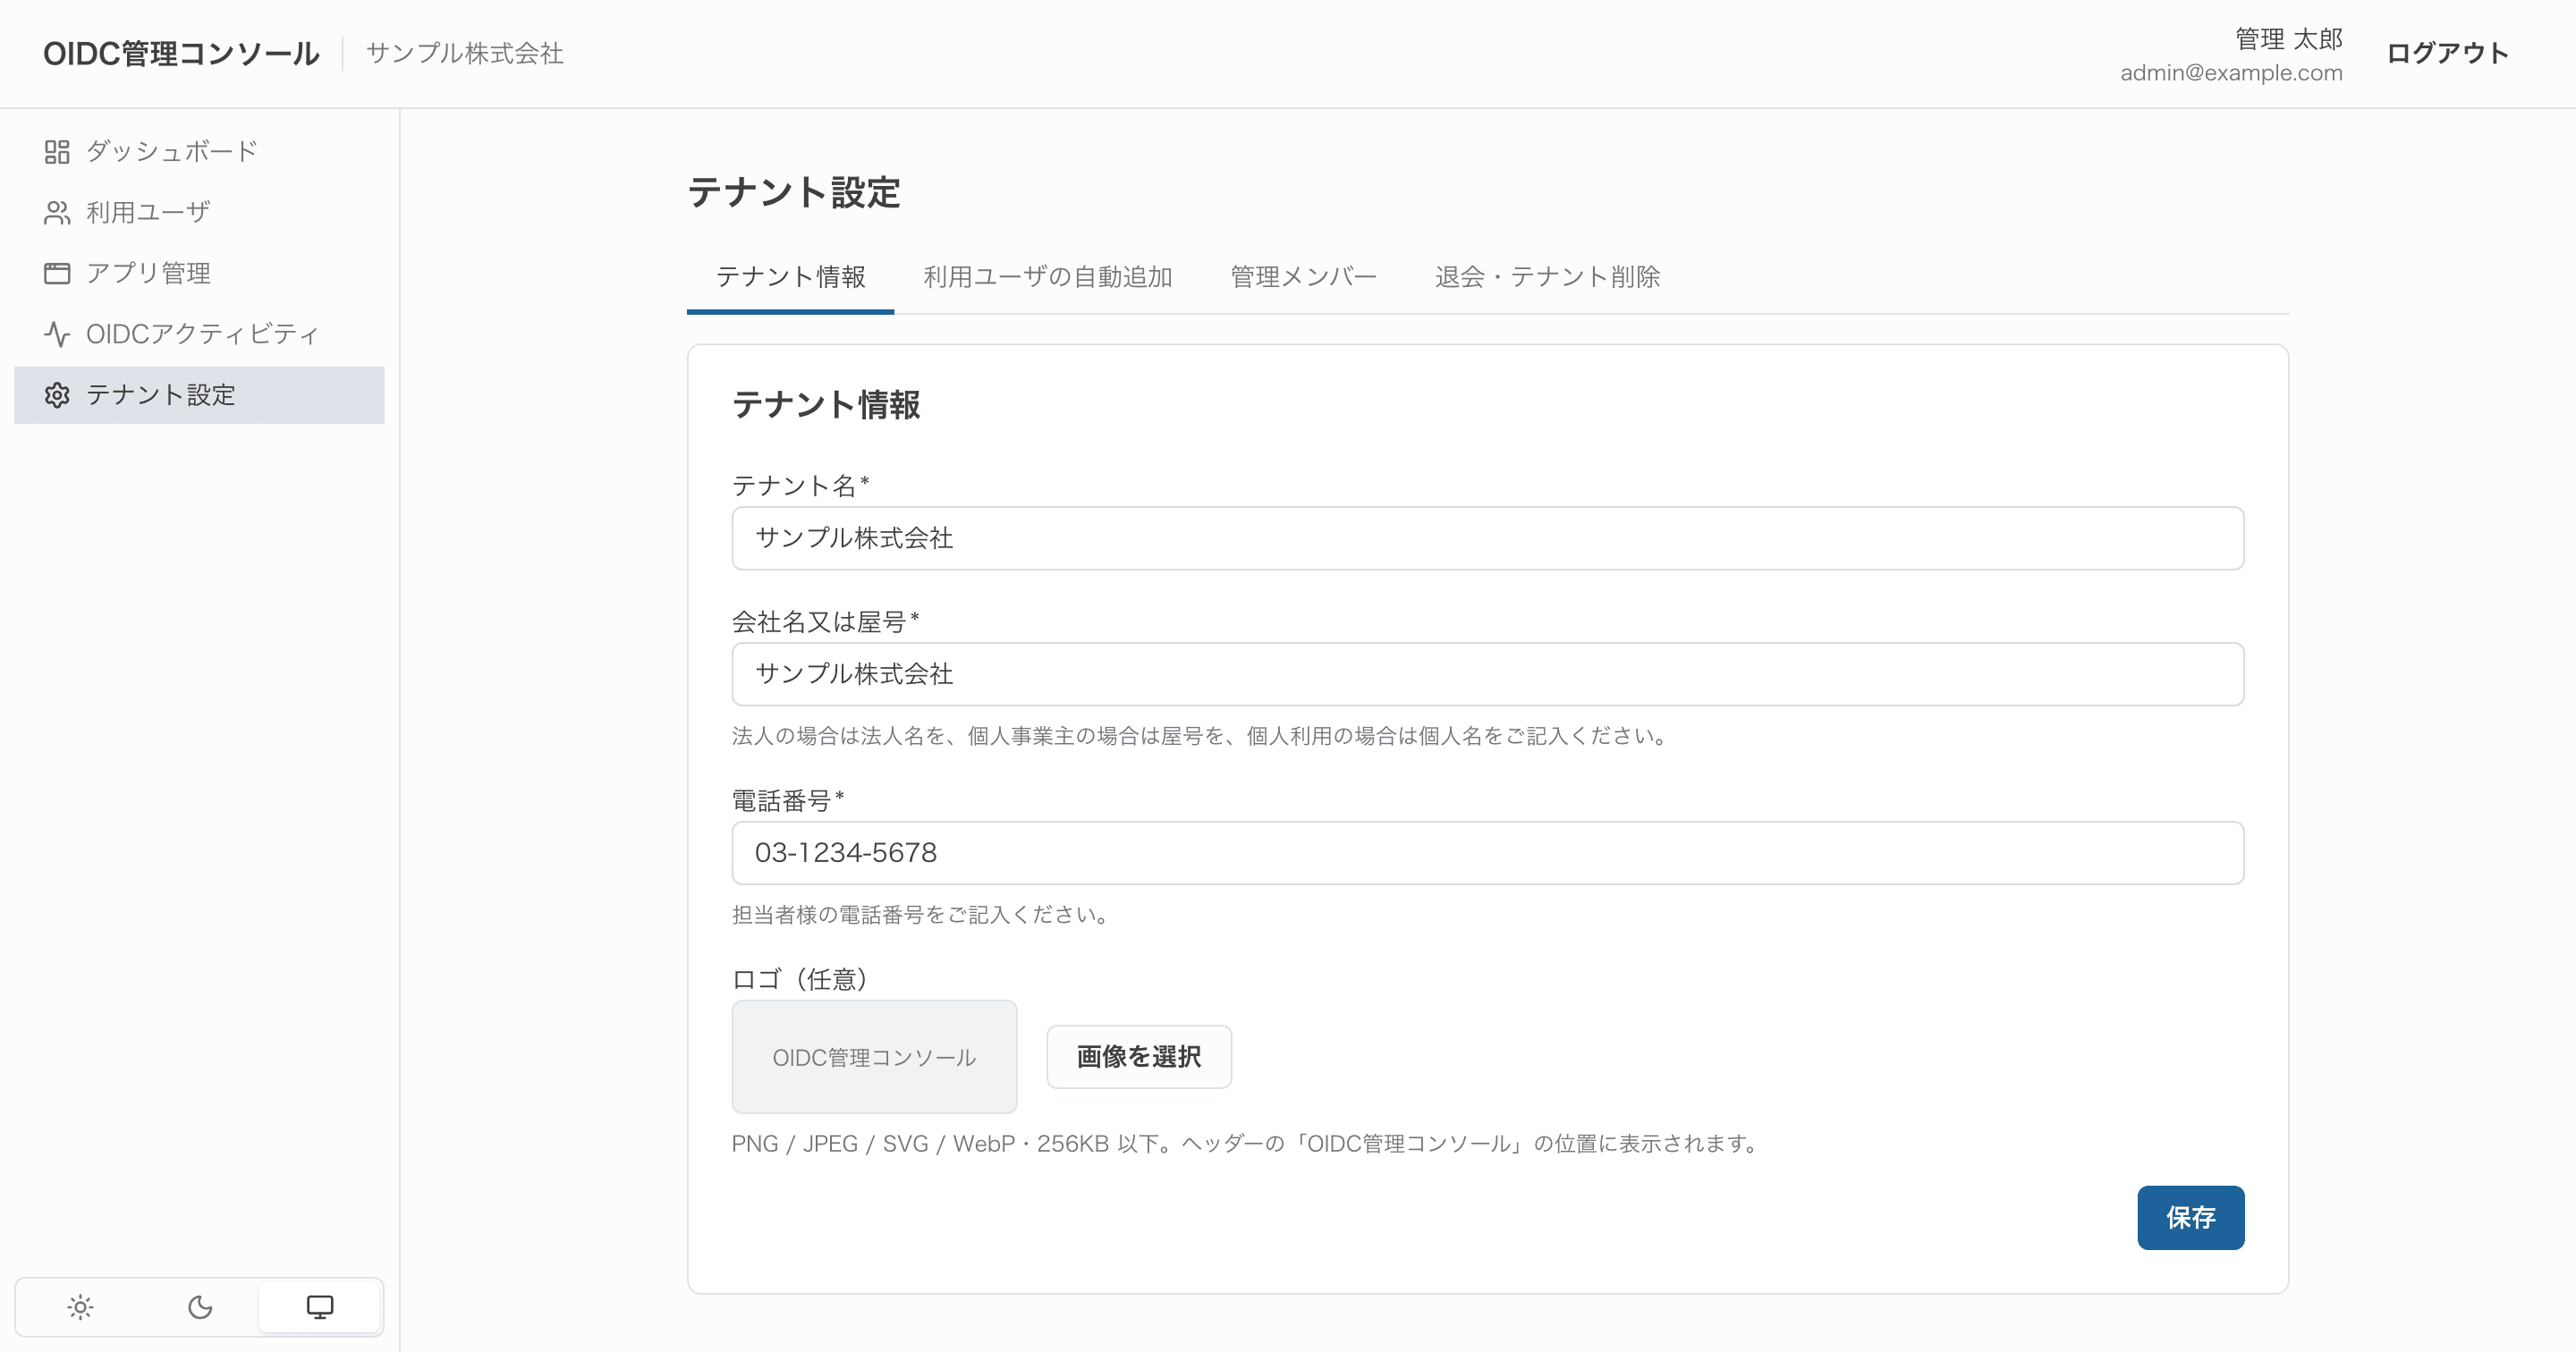Click the テナント設定 page heading
This screenshot has width=2576, height=1352.
pyautogui.click(x=794, y=192)
